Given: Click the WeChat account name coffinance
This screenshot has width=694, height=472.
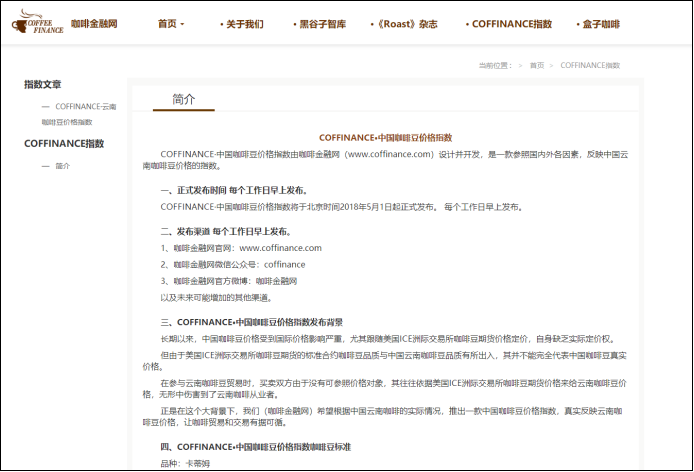Looking at the screenshot, I should click(284, 264).
